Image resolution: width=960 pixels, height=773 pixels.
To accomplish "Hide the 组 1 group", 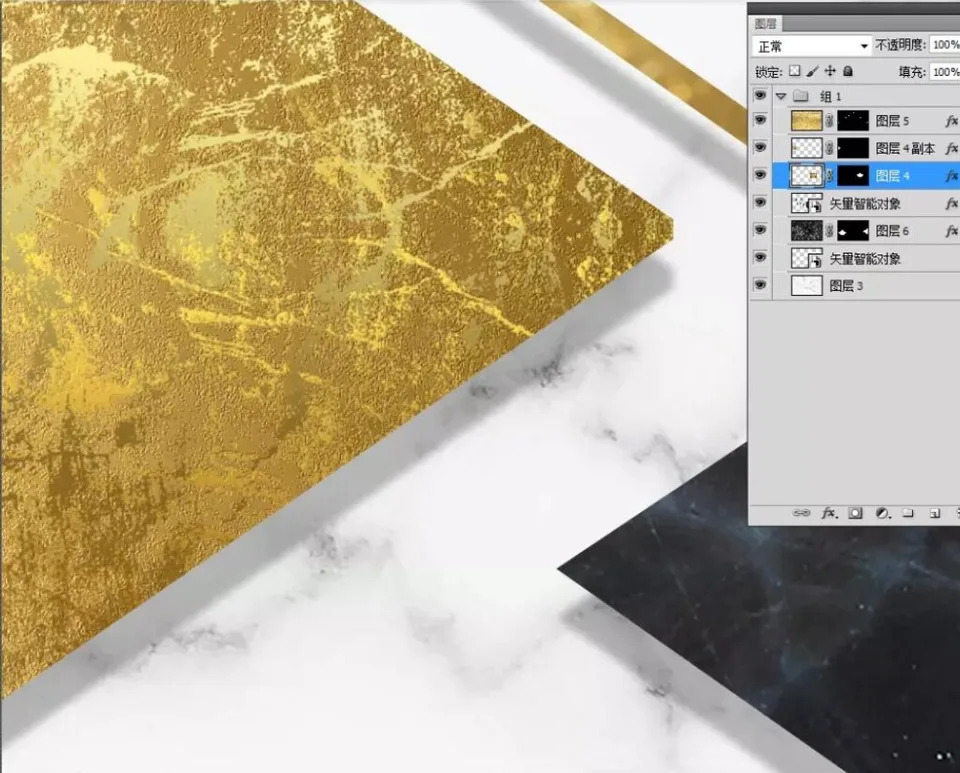I will point(760,95).
